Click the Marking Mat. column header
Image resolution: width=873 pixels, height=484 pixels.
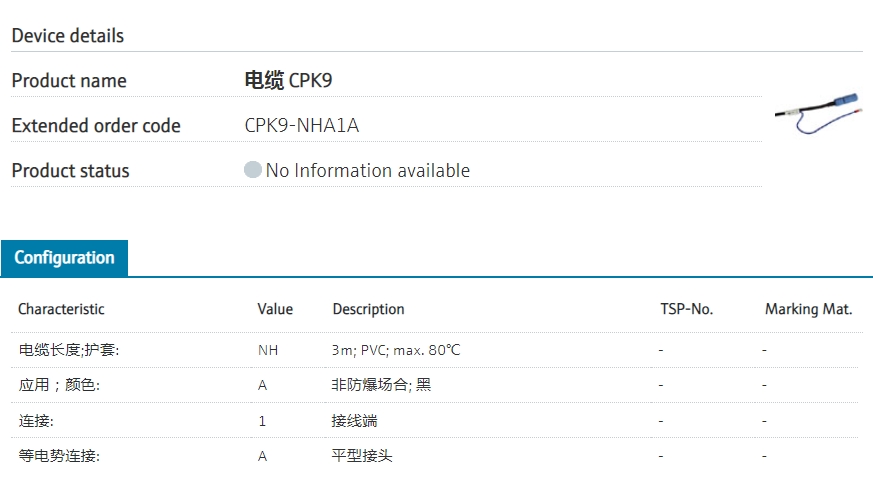click(808, 309)
